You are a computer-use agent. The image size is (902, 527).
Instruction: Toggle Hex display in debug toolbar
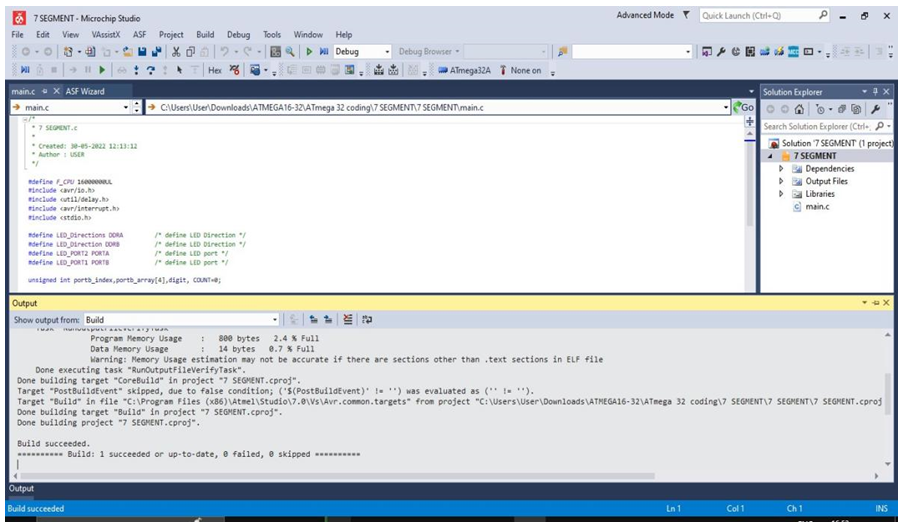214,70
